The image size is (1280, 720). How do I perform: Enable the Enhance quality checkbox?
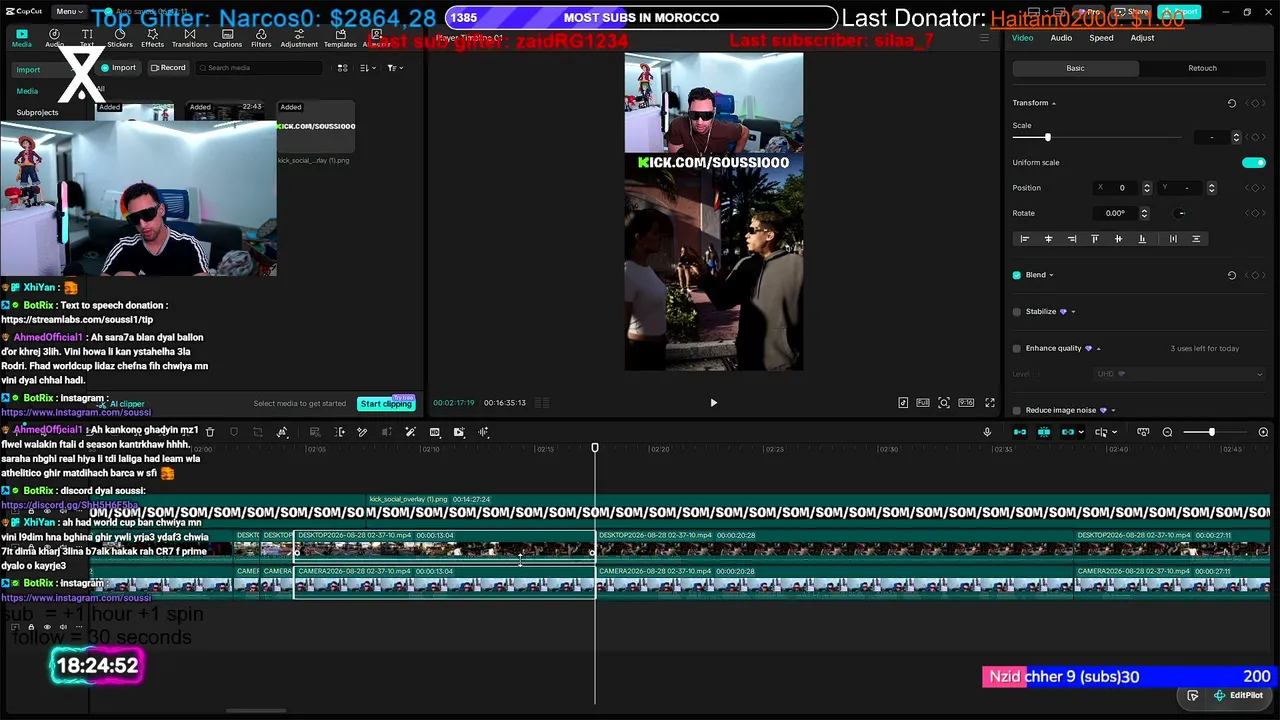[1017, 349]
